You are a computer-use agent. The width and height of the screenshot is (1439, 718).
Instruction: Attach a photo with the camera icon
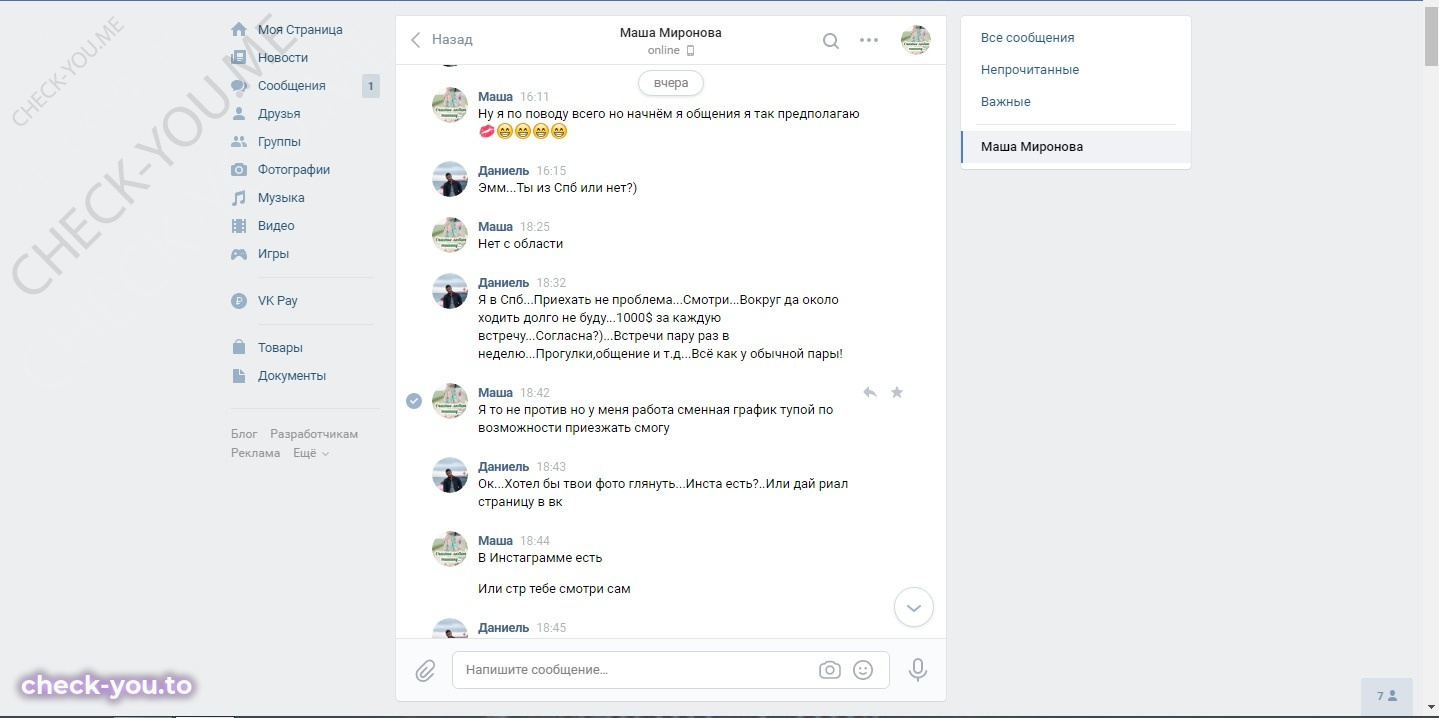point(829,670)
